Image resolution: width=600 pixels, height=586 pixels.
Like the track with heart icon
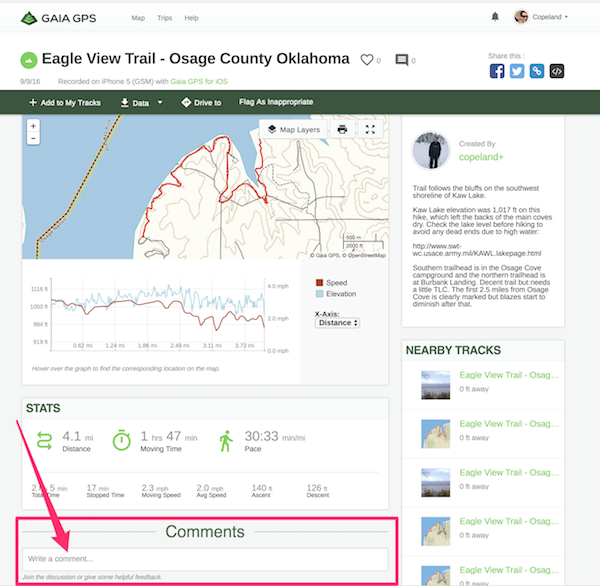click(x=367, y=60)
